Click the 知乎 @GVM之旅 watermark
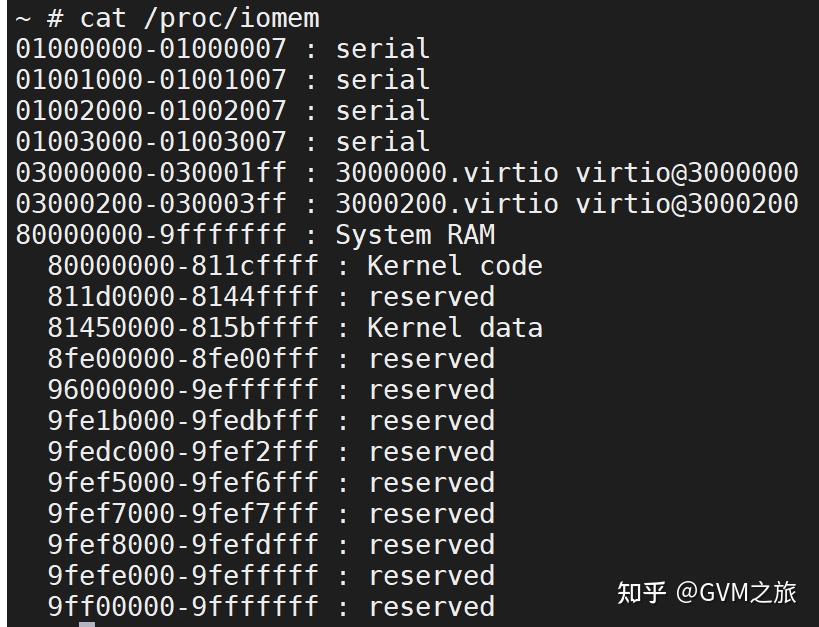Screen dimensions: 819x627 coord(706,592)
